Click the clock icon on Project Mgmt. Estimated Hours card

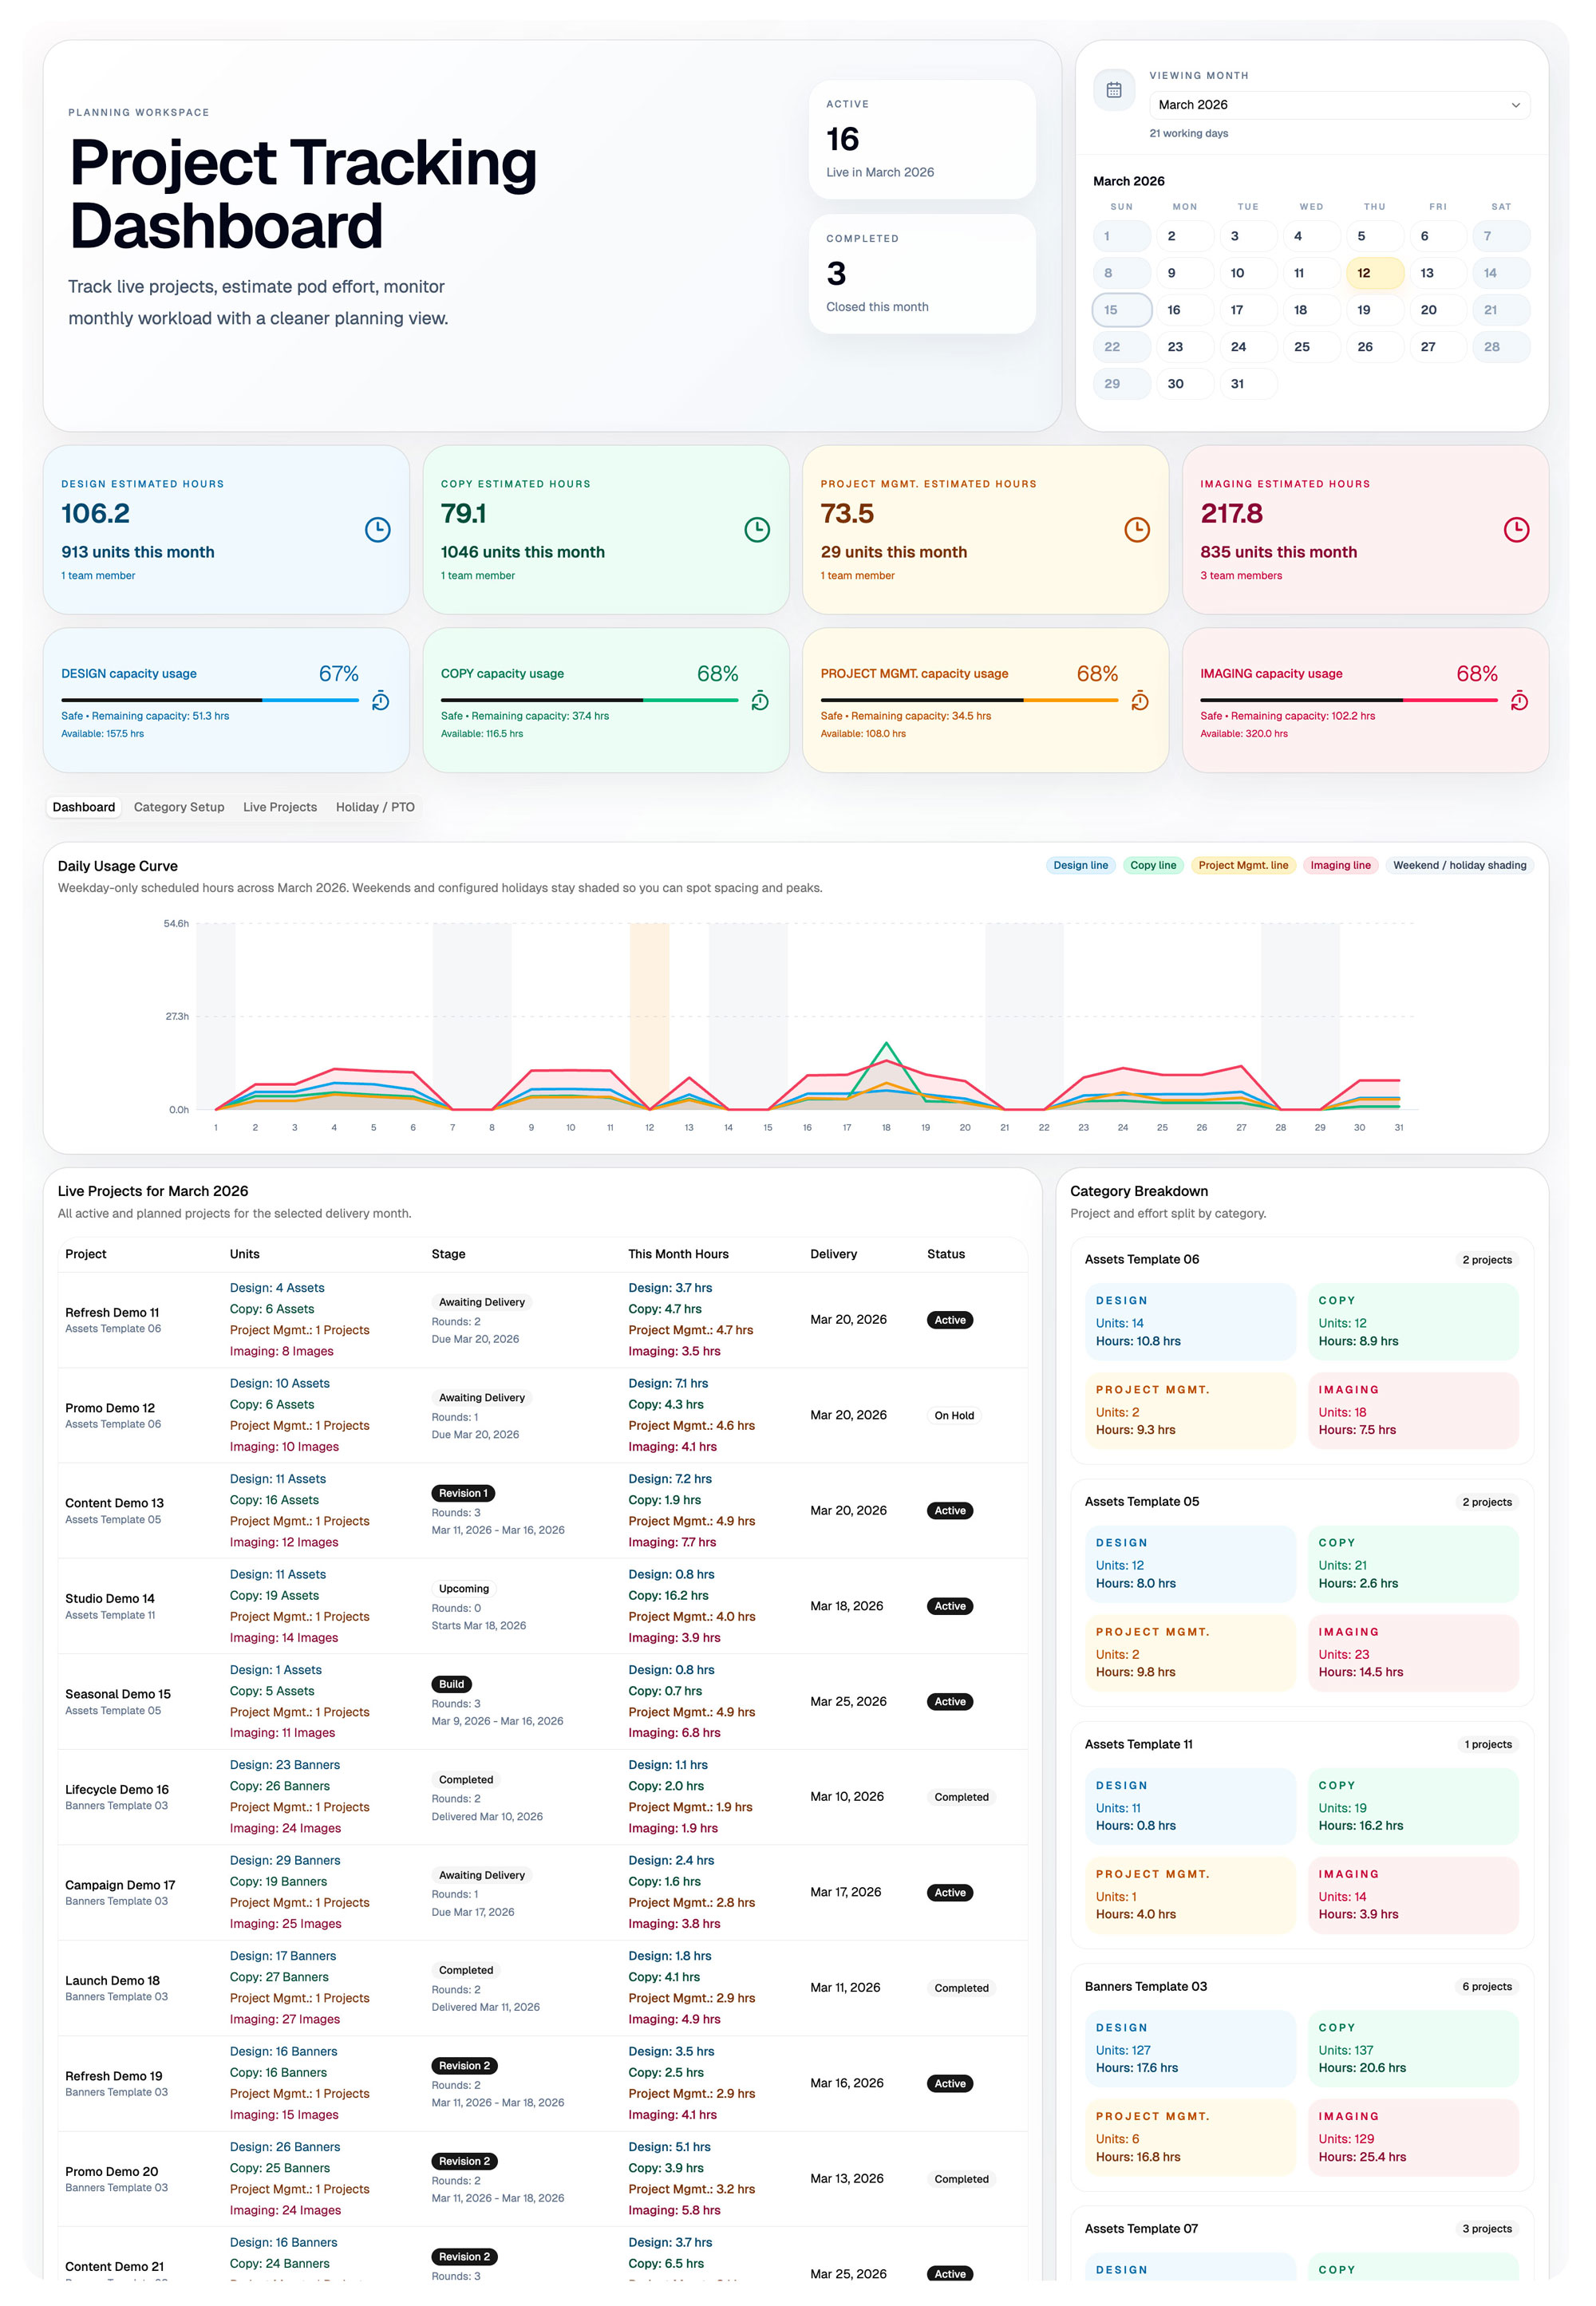1137,530
